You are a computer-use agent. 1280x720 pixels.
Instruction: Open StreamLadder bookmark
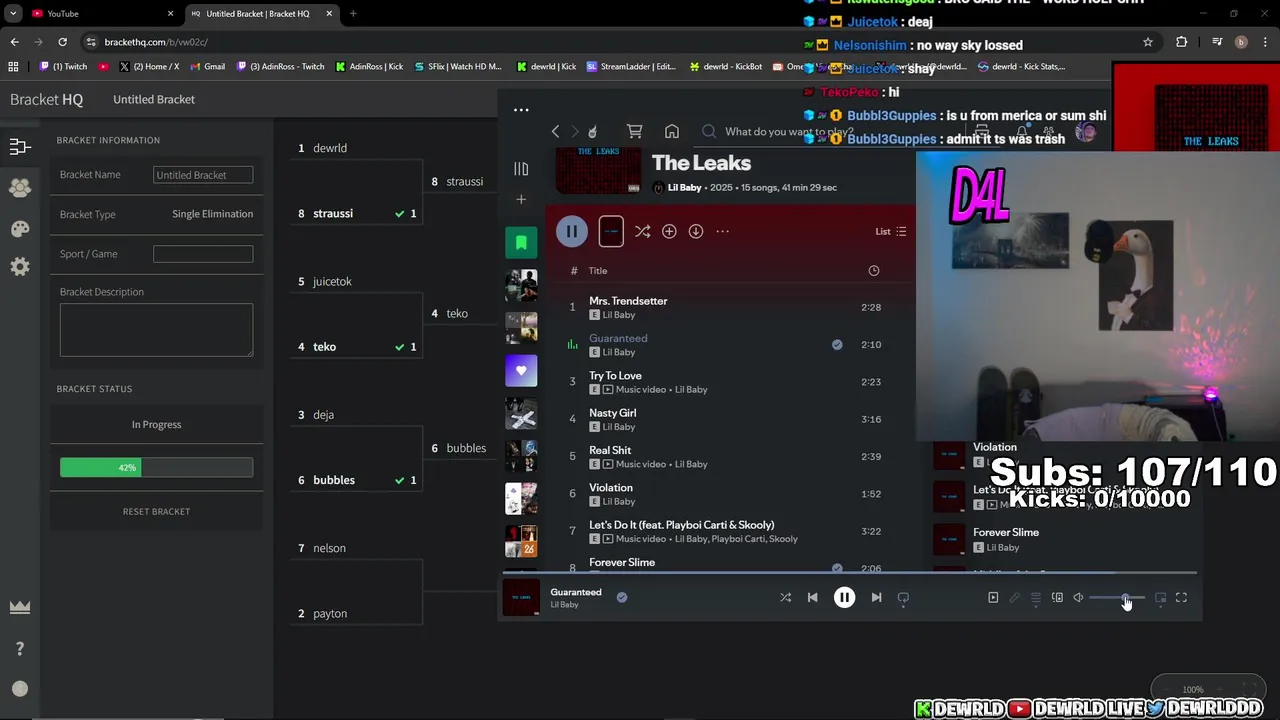[632, 66]
